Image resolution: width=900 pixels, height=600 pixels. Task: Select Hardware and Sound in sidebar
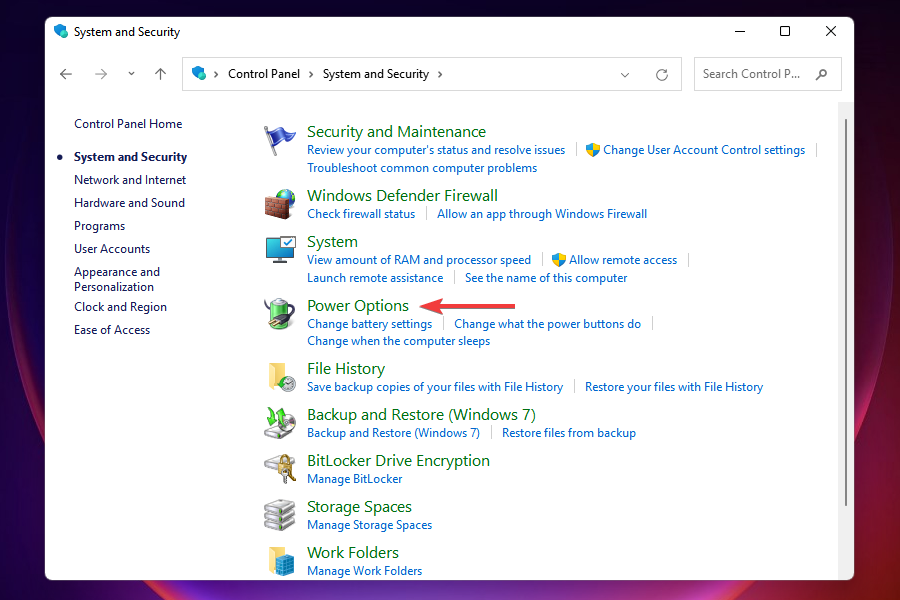[129, 203]
